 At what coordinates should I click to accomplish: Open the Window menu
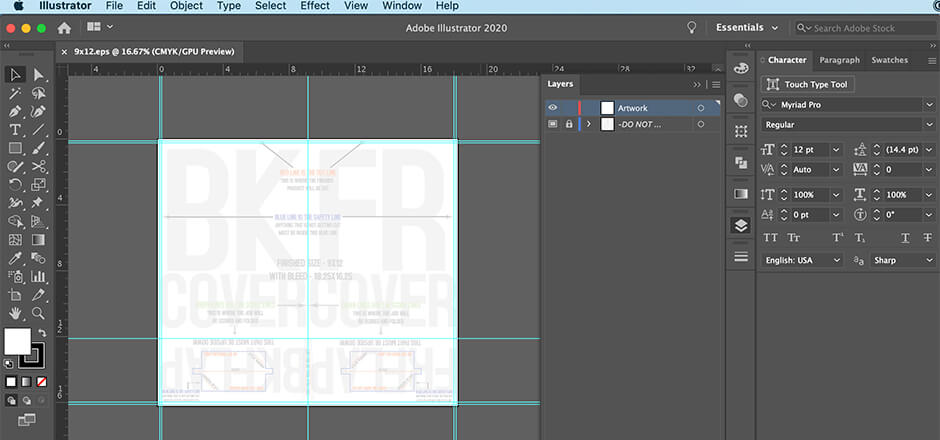(x=401, y=6)
